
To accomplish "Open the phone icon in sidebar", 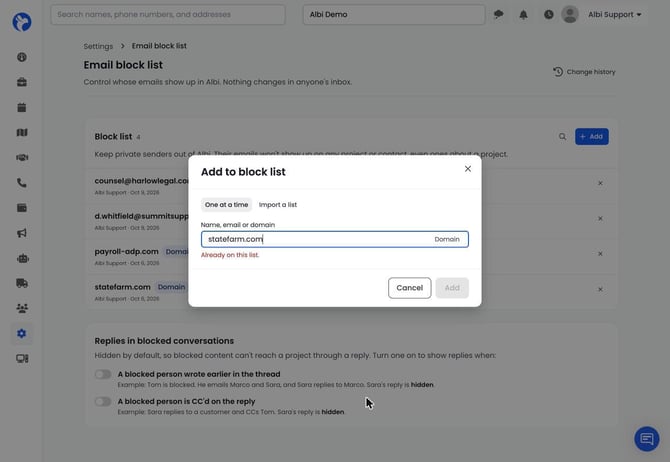I will click(22, 183).
